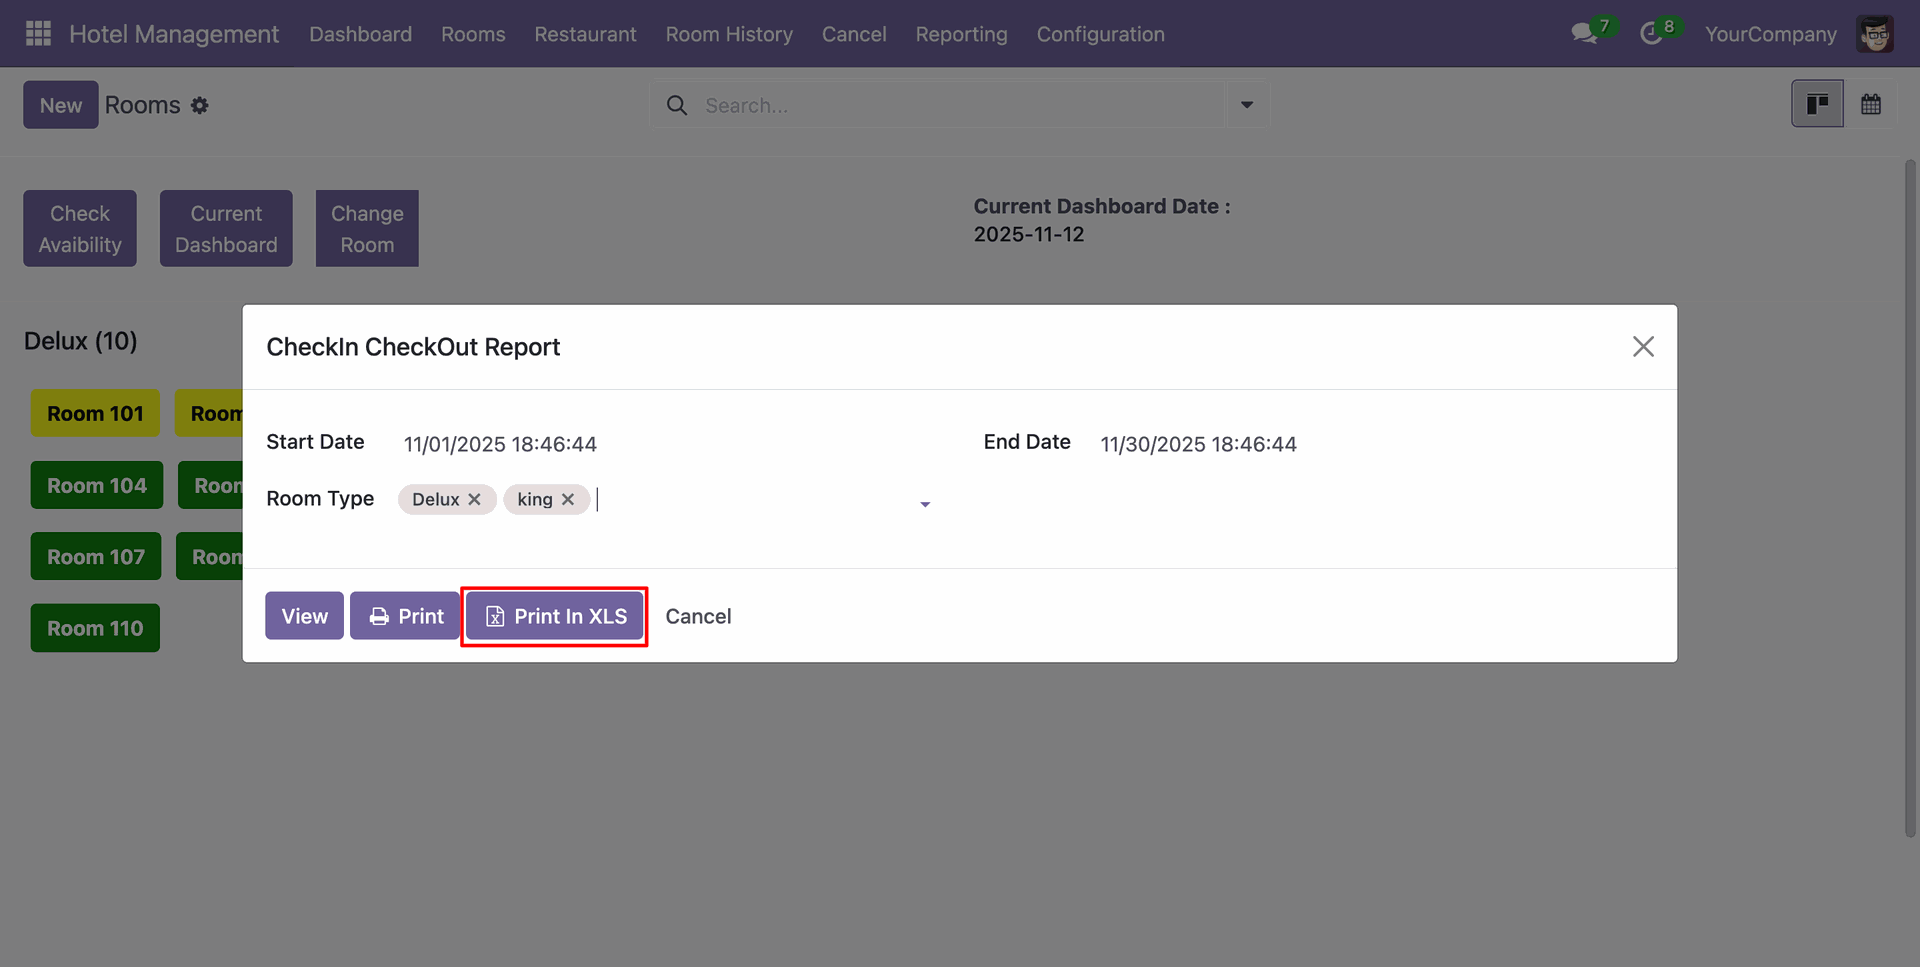Expand the search options dropdown
Image resolution: width=1920 pixels, height=967 pixels.
(x=1247, y=105)
